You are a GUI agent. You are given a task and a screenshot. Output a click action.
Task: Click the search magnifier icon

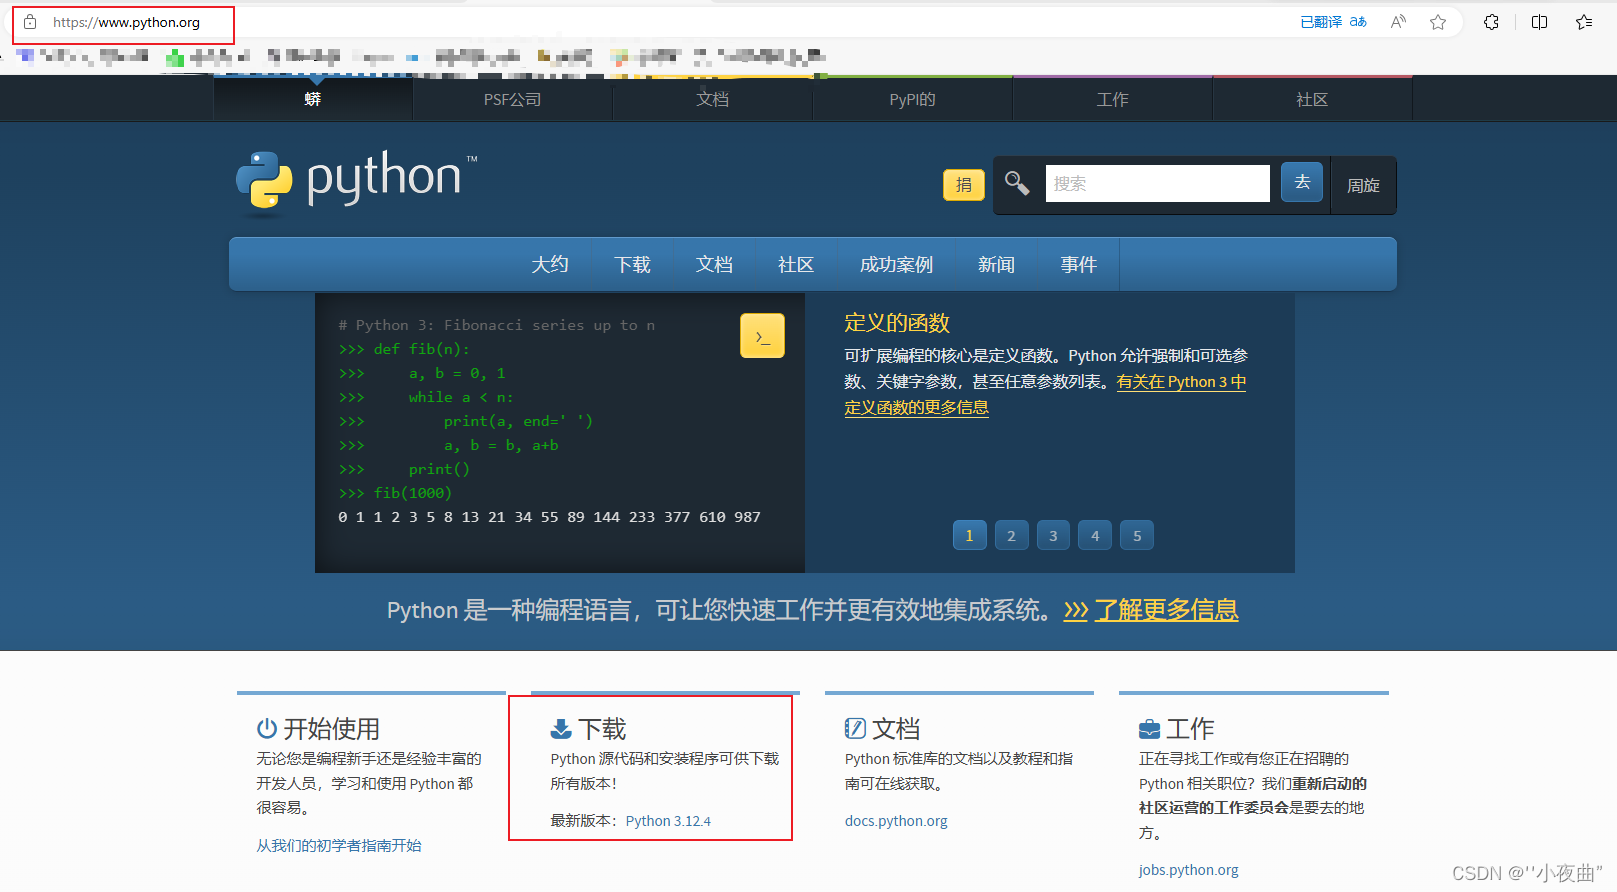[x=1017, y=183]
